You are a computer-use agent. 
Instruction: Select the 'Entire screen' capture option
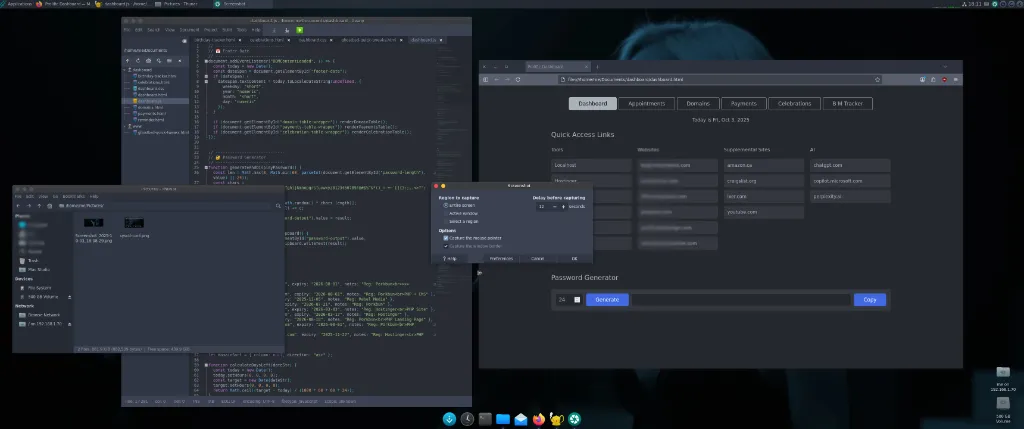445,205
